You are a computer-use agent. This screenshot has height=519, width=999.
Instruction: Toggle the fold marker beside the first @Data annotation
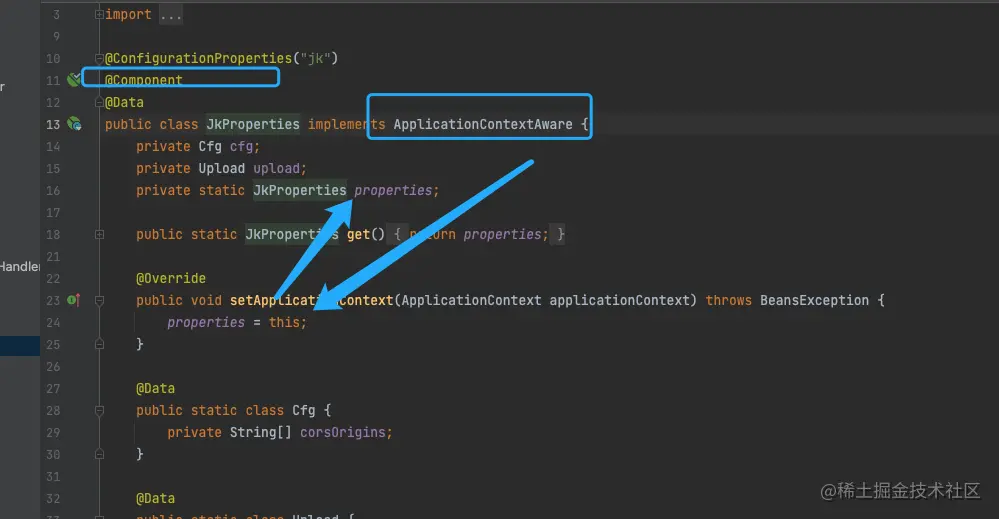[x=99, y=102]
